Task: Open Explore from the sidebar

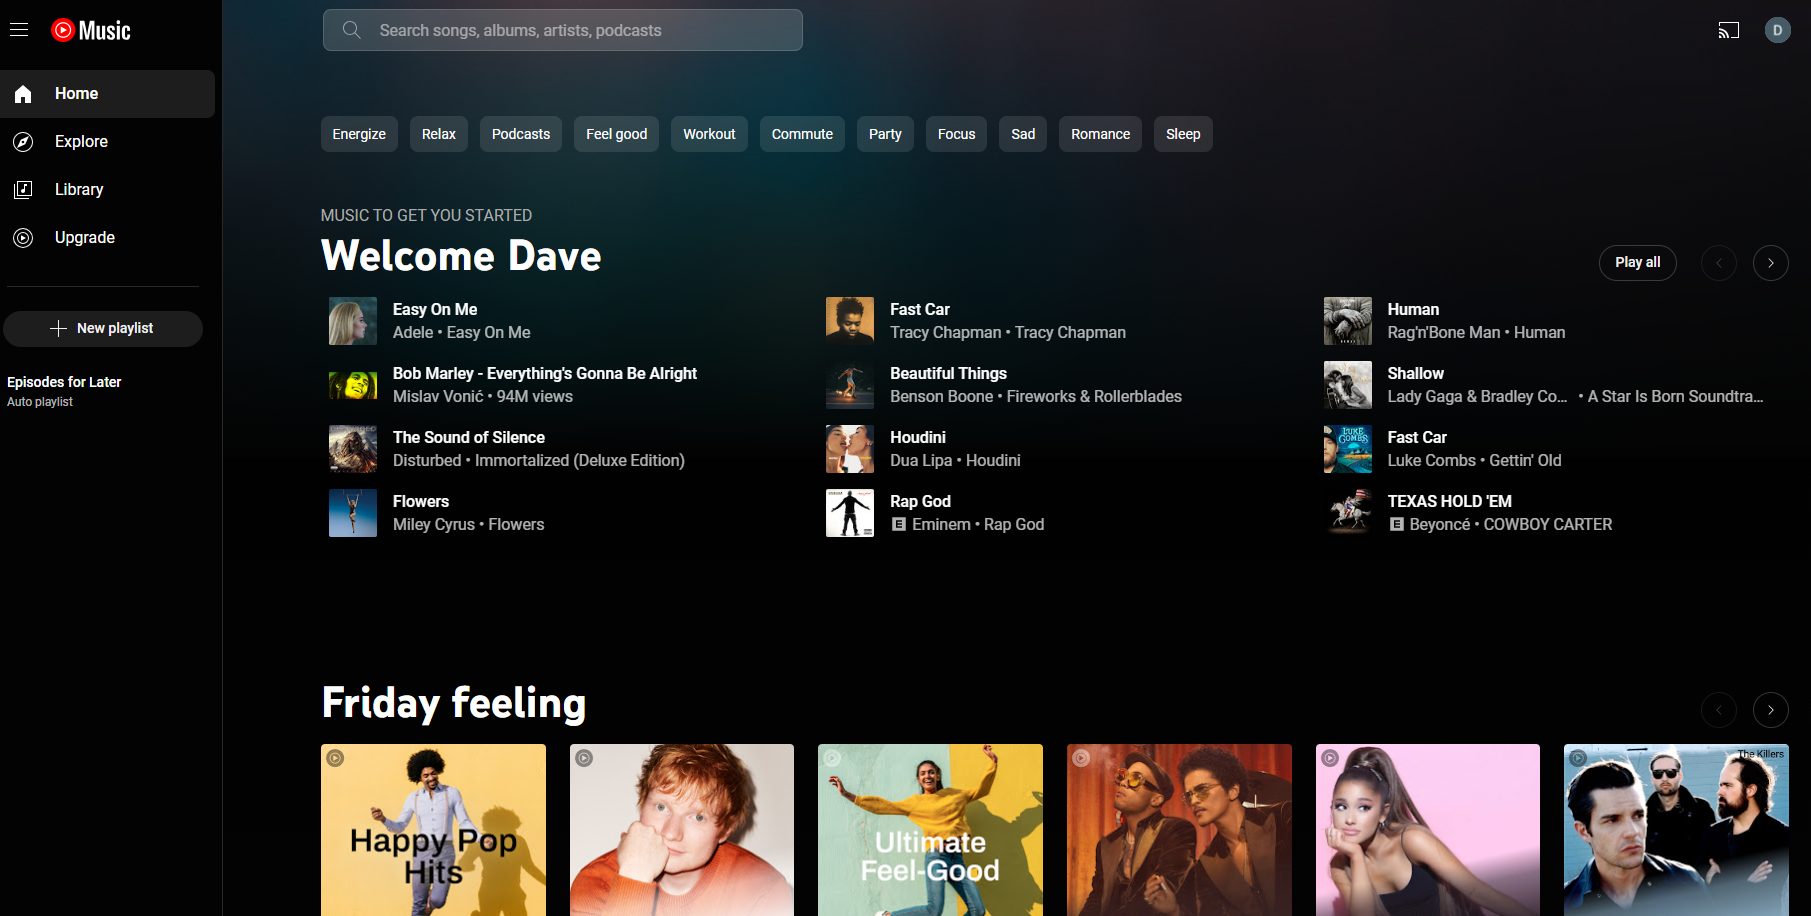Action: [x=81, y=141]
